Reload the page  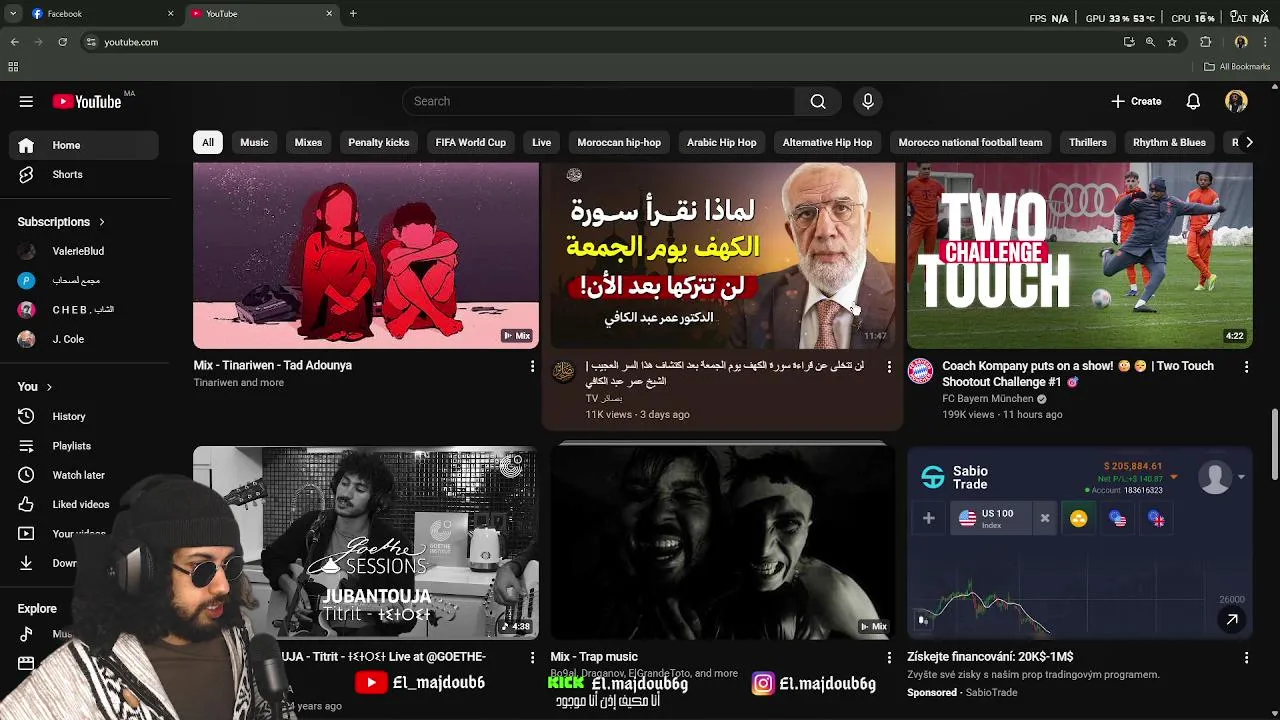[62, 42]
